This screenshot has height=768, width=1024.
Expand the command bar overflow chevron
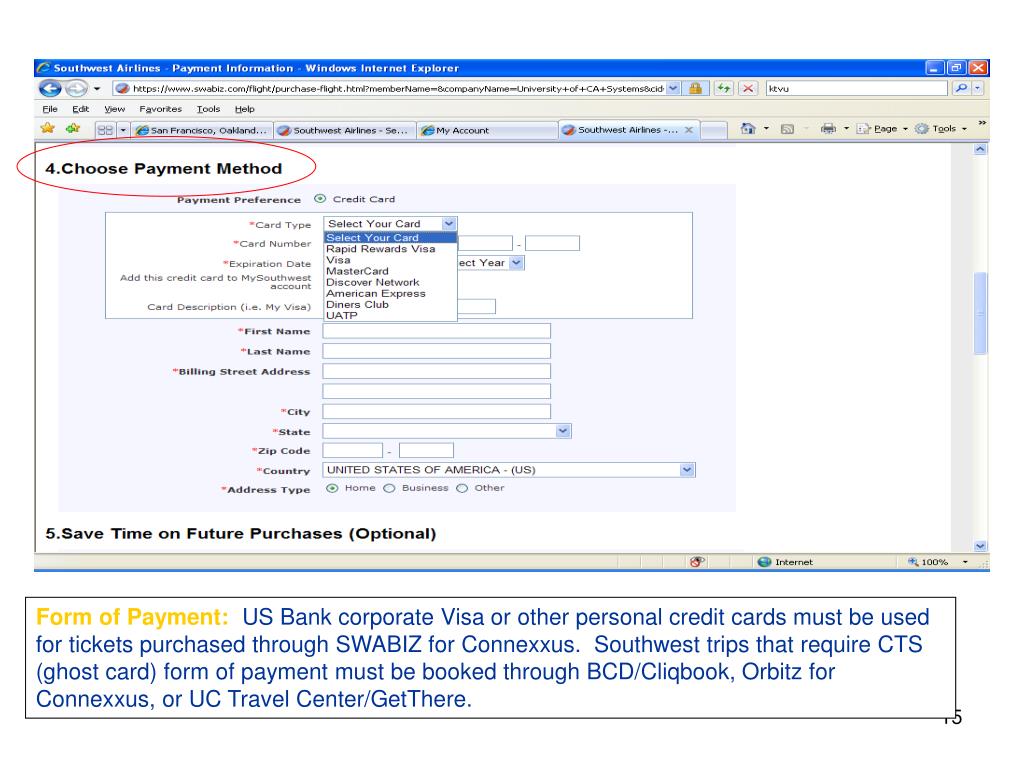(982, 123)
